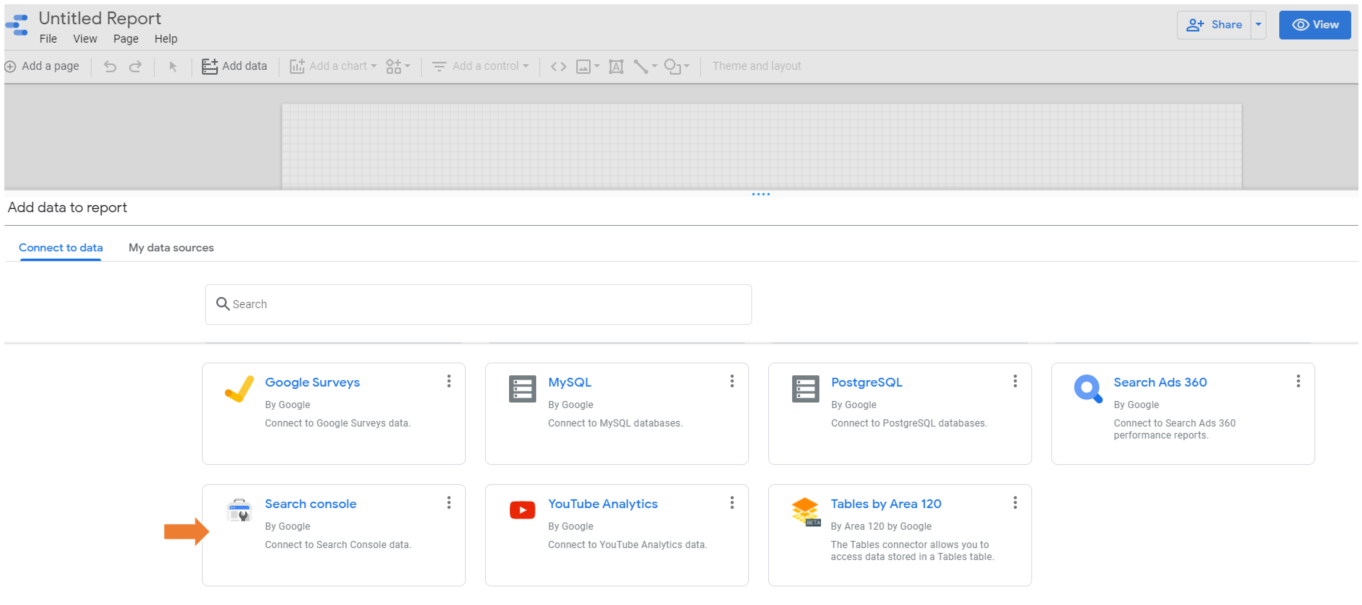The width and height of the screenshot is (1362, 605).
Task: Click the YouTube Analytics play icon
Action: point(522,511)
